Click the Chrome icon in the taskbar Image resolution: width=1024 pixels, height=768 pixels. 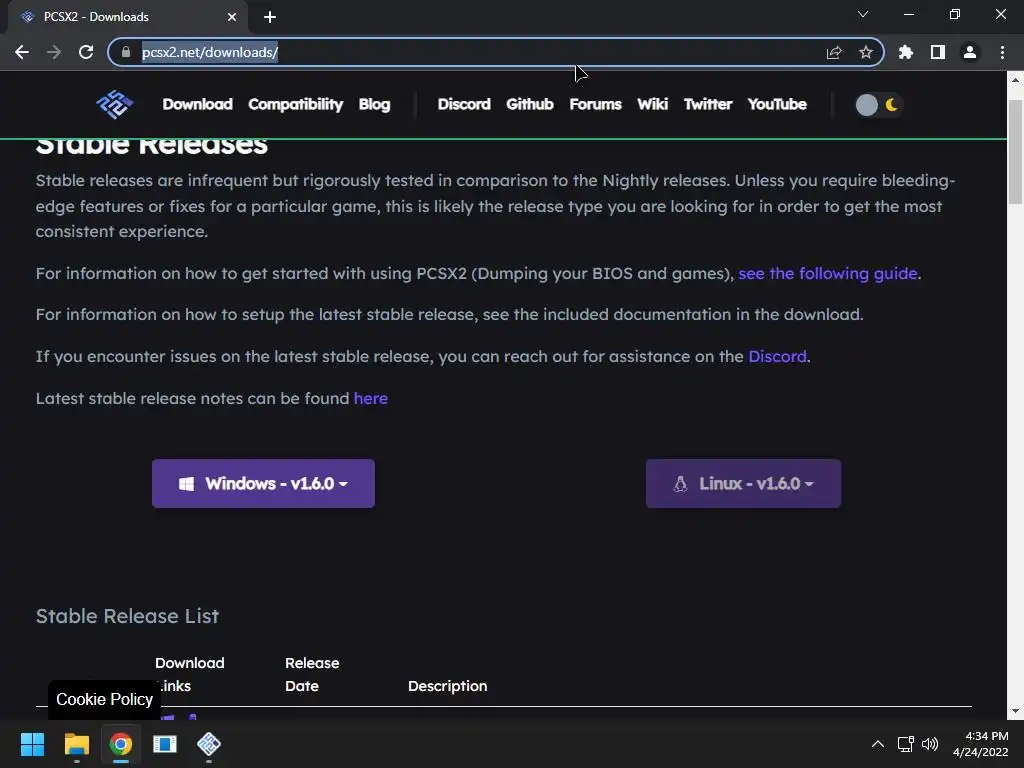tap(121, 744)
